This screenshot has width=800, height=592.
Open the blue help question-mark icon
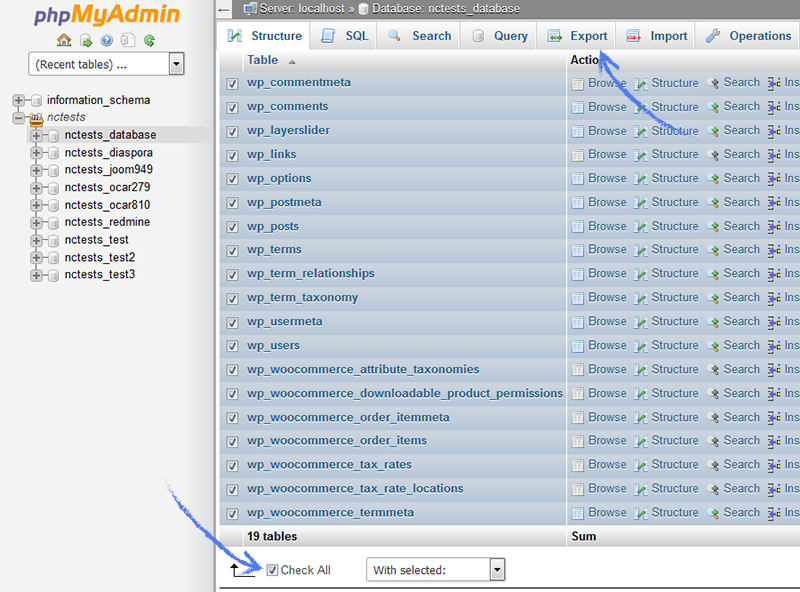pyautogui.click(x=107, y=40)
